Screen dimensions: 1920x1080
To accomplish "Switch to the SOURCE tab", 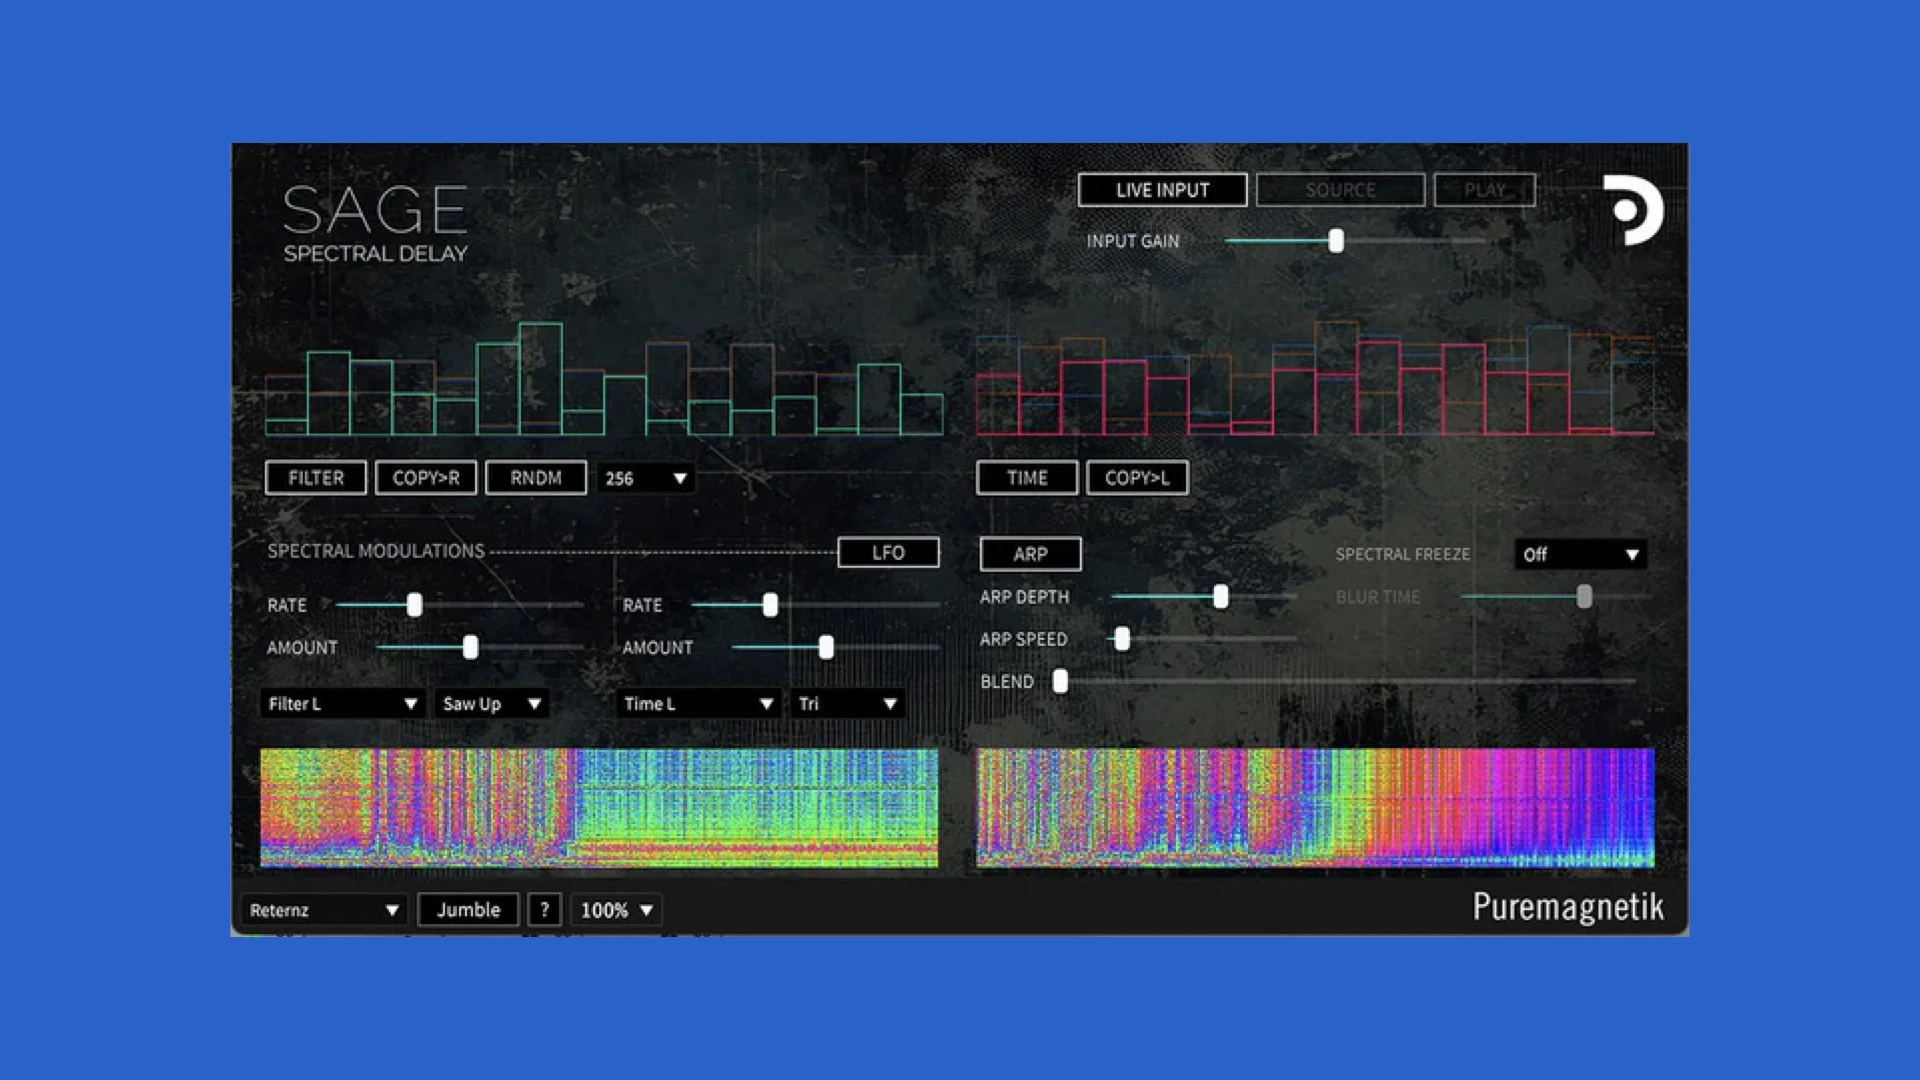I will (x=1340, y=190).
